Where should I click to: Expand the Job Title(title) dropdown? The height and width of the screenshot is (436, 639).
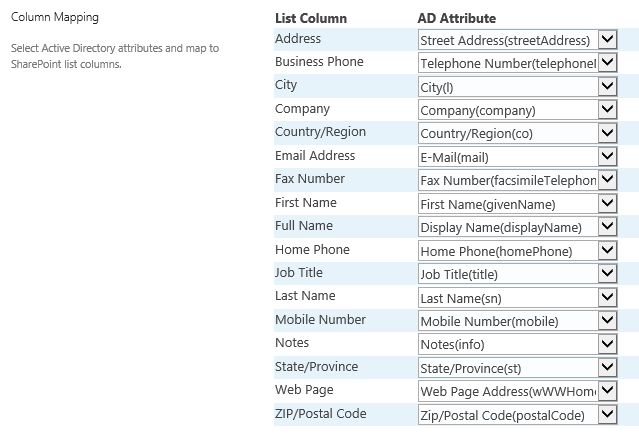click(x=518, y=274)
